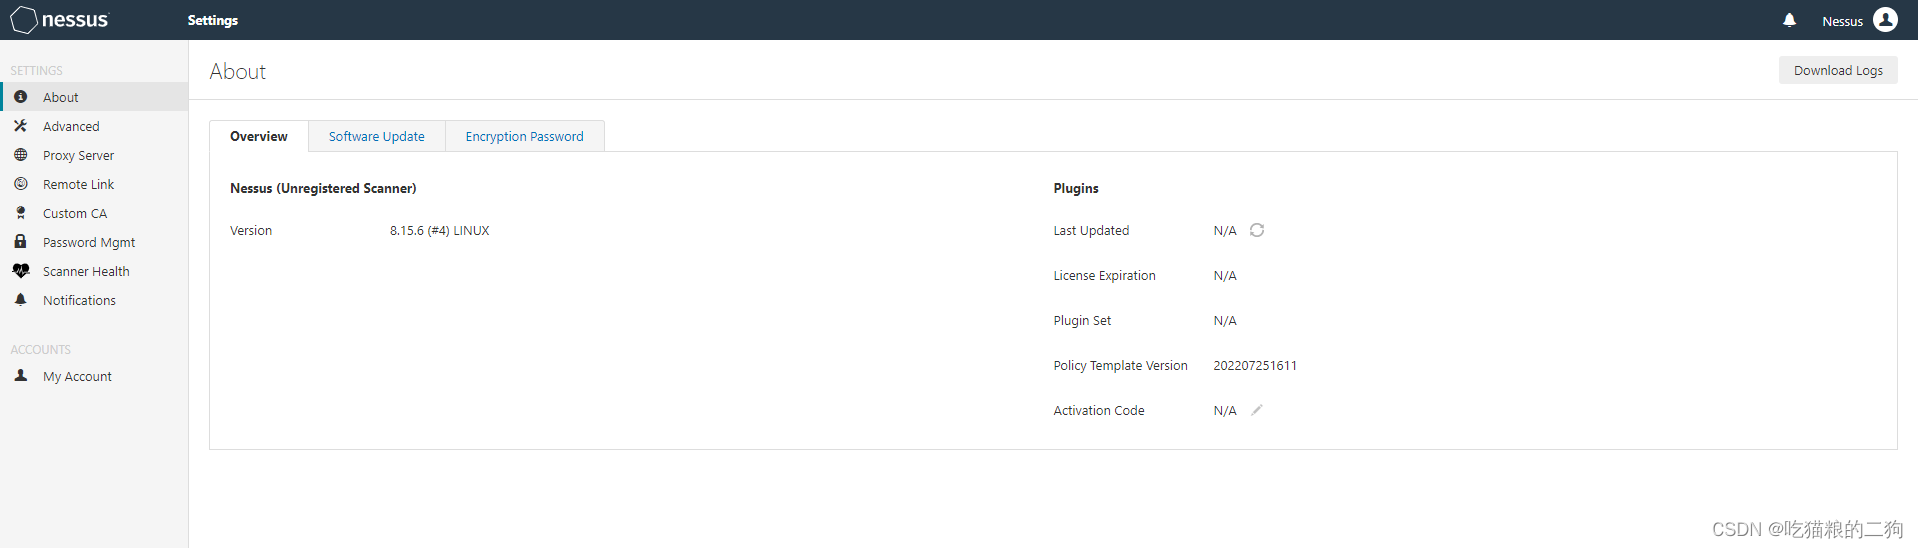Click the About page title
Viewport: 1918px width, 548px height.
click(238, 71)
